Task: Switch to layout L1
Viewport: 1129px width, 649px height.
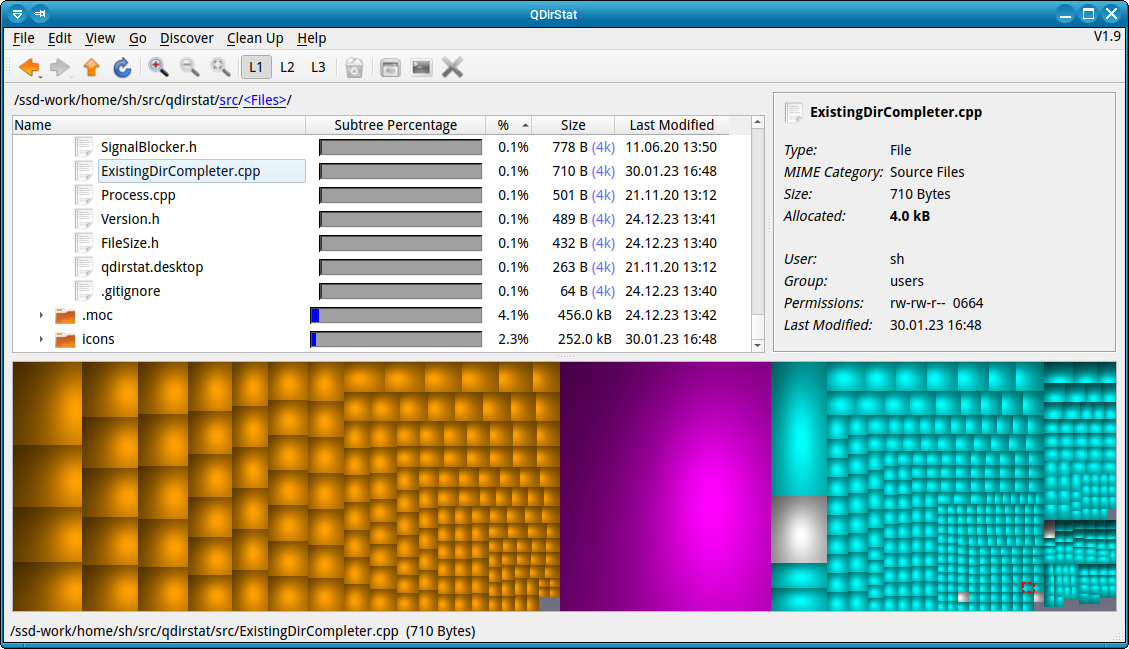Action: [256, 67]
